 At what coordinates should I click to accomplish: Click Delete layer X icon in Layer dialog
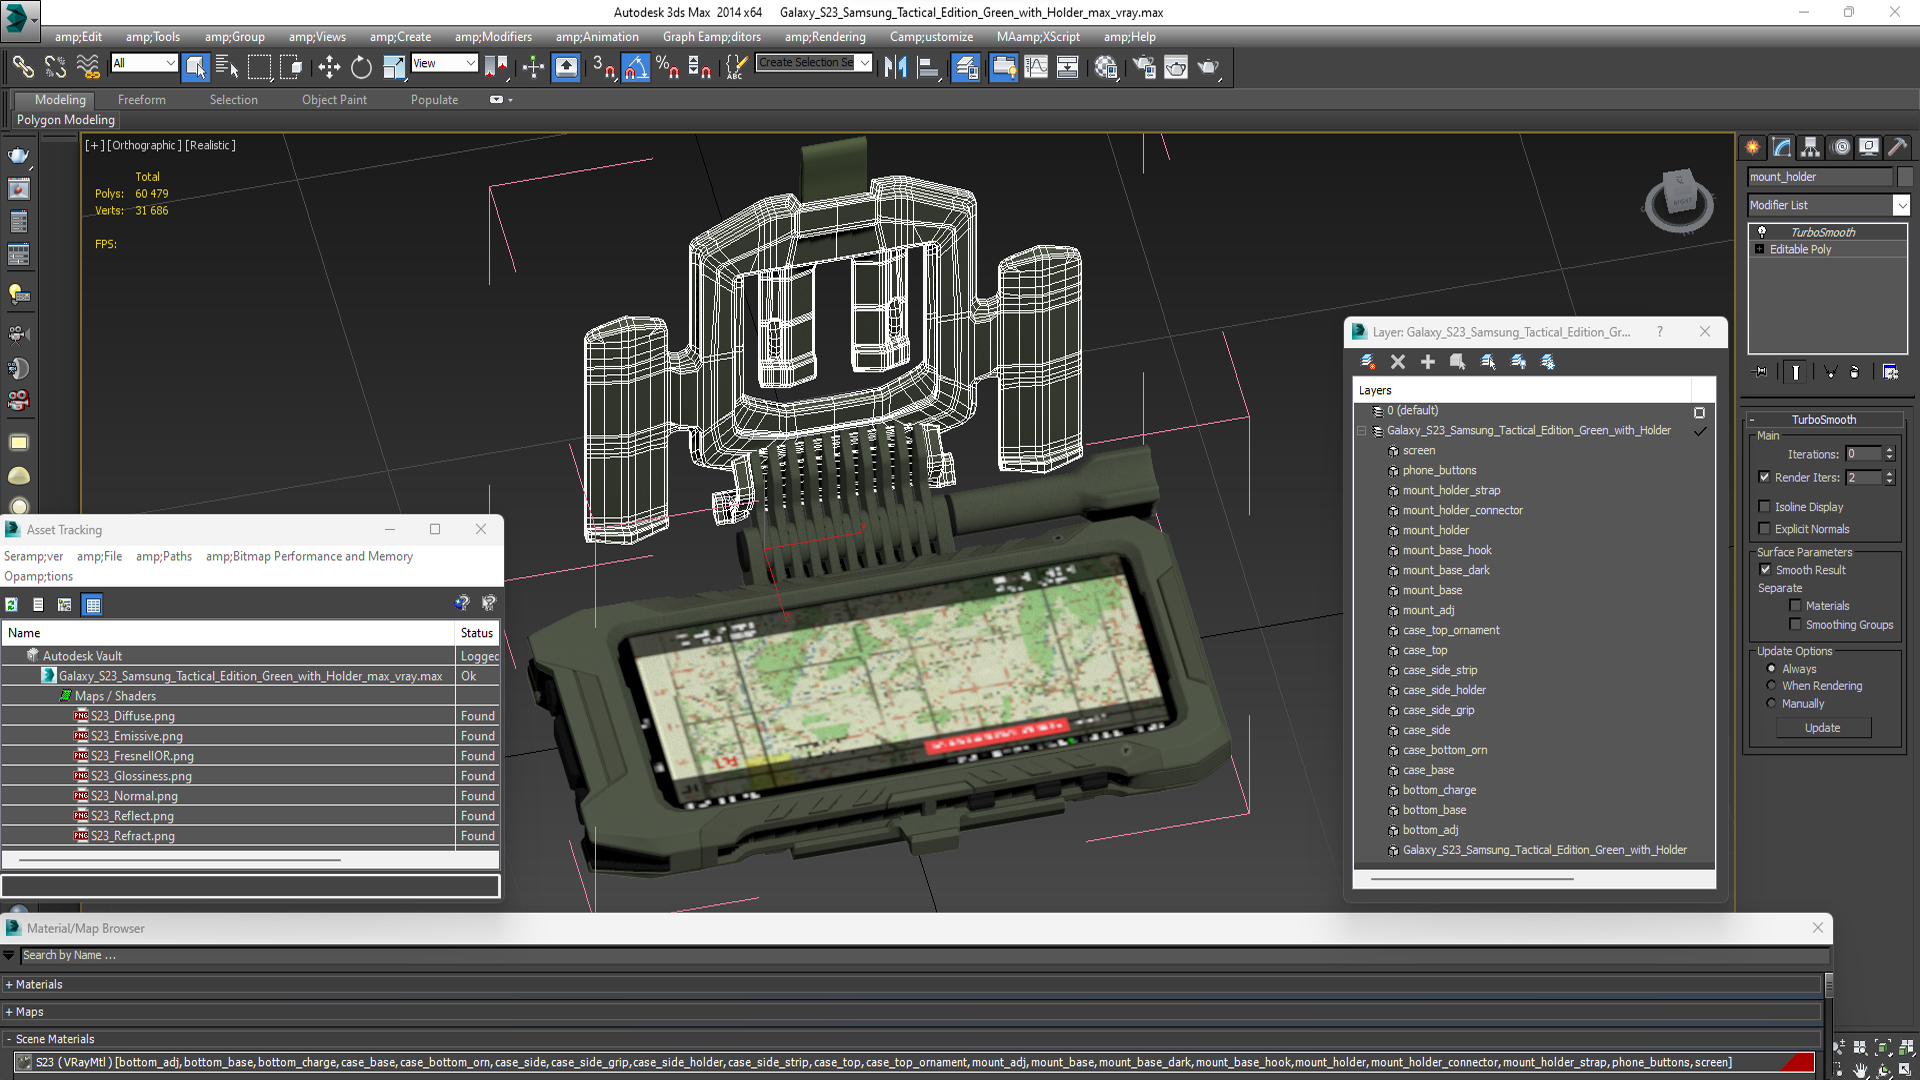click(x=1398, y=362)
